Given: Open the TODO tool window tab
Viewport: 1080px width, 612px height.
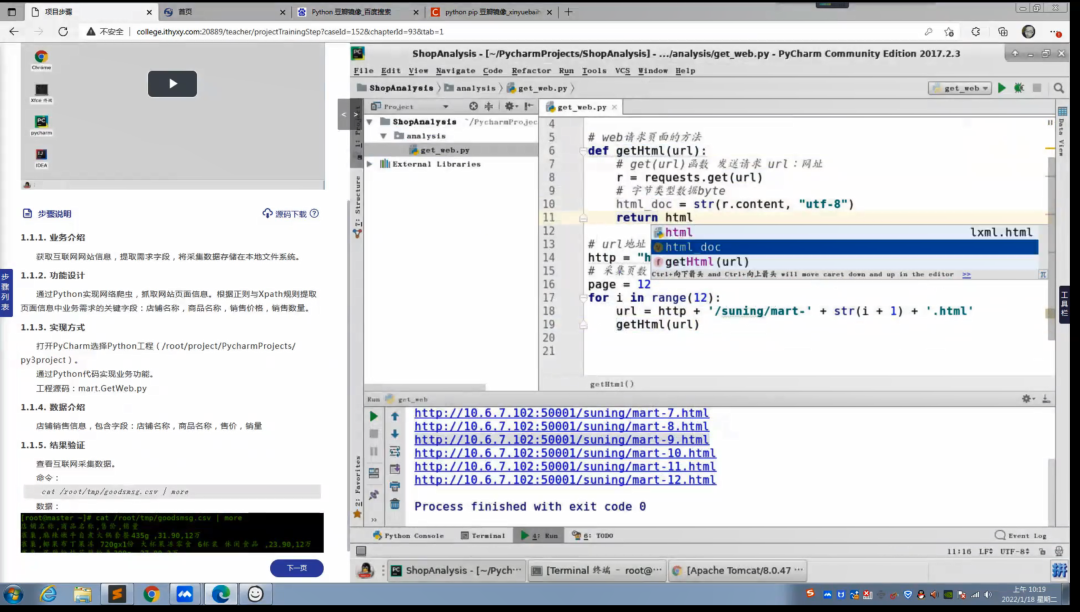Looking at the screenshot, I should pos(592,536).
